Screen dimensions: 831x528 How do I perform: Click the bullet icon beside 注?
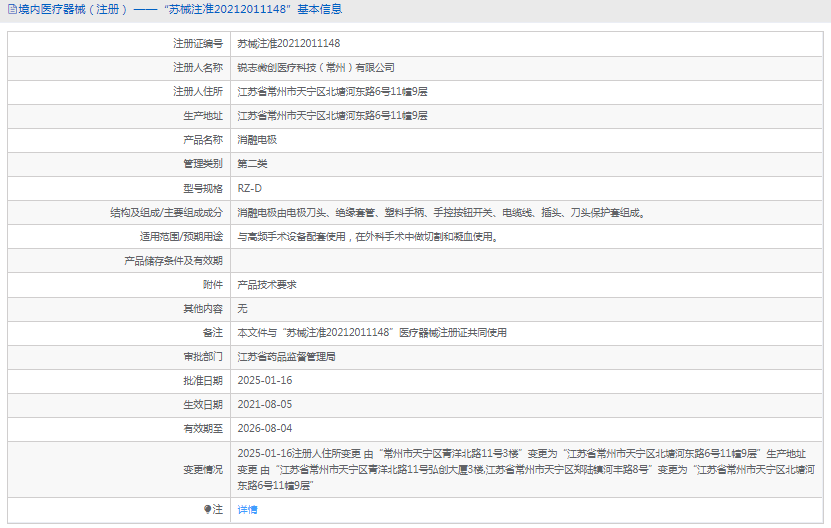207,509
